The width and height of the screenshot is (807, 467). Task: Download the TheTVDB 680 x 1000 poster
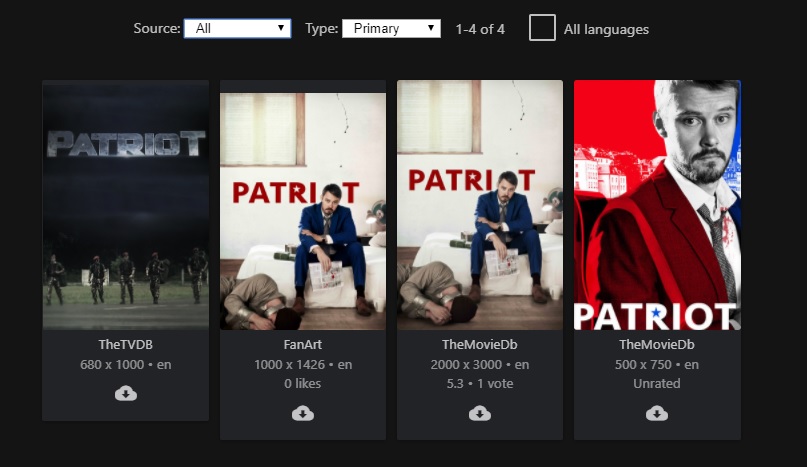(126, 394)
